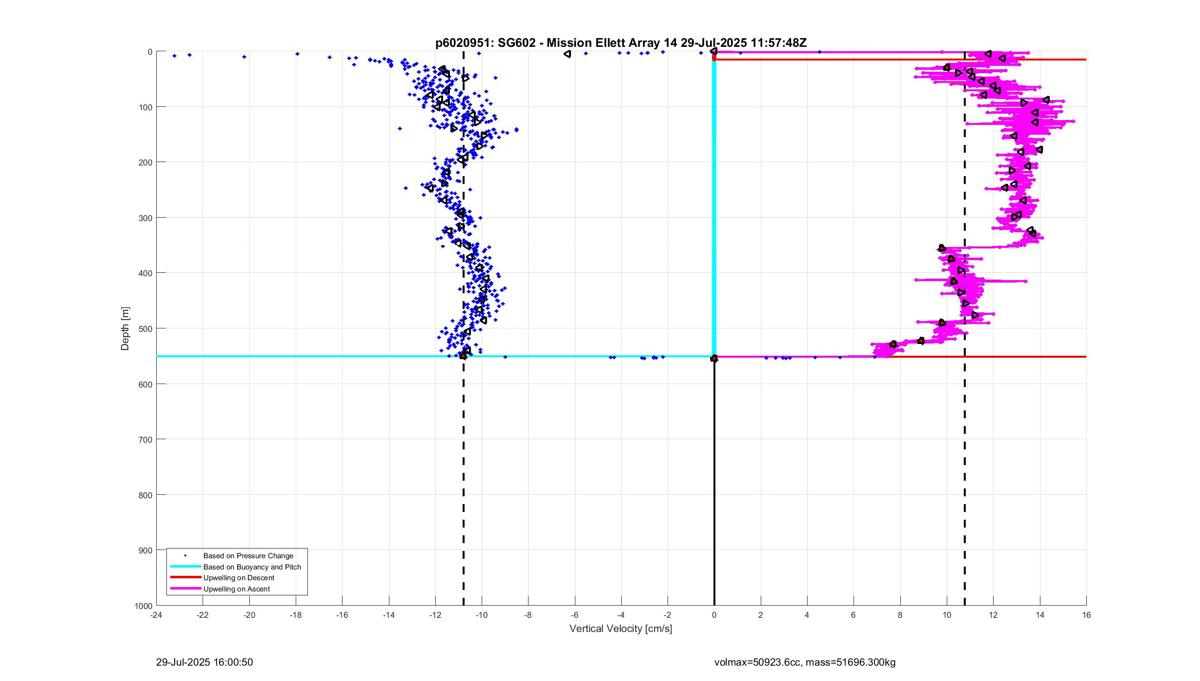The image size is (1200, 681).
Task: Click legend entry 'Based on Buoyancy and Pitch'
Action: point(252,567)
